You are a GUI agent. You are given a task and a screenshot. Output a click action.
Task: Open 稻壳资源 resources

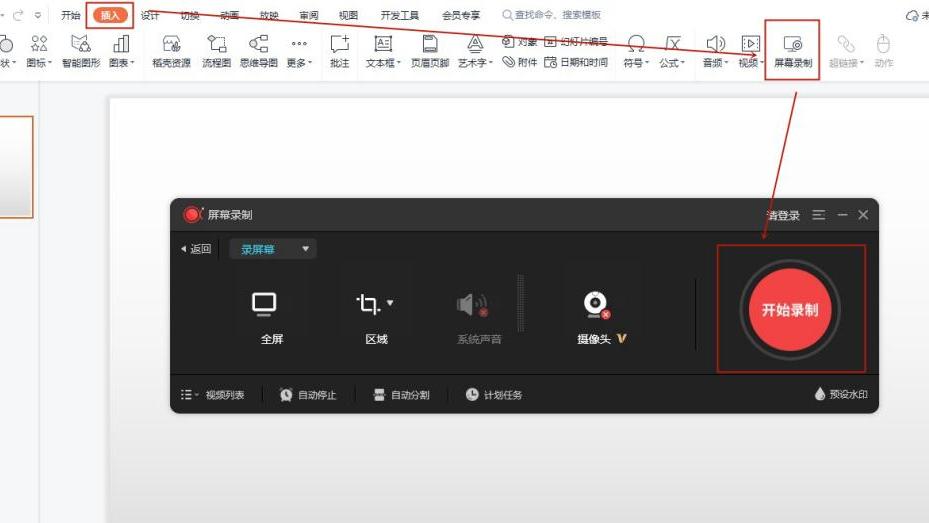171,51
